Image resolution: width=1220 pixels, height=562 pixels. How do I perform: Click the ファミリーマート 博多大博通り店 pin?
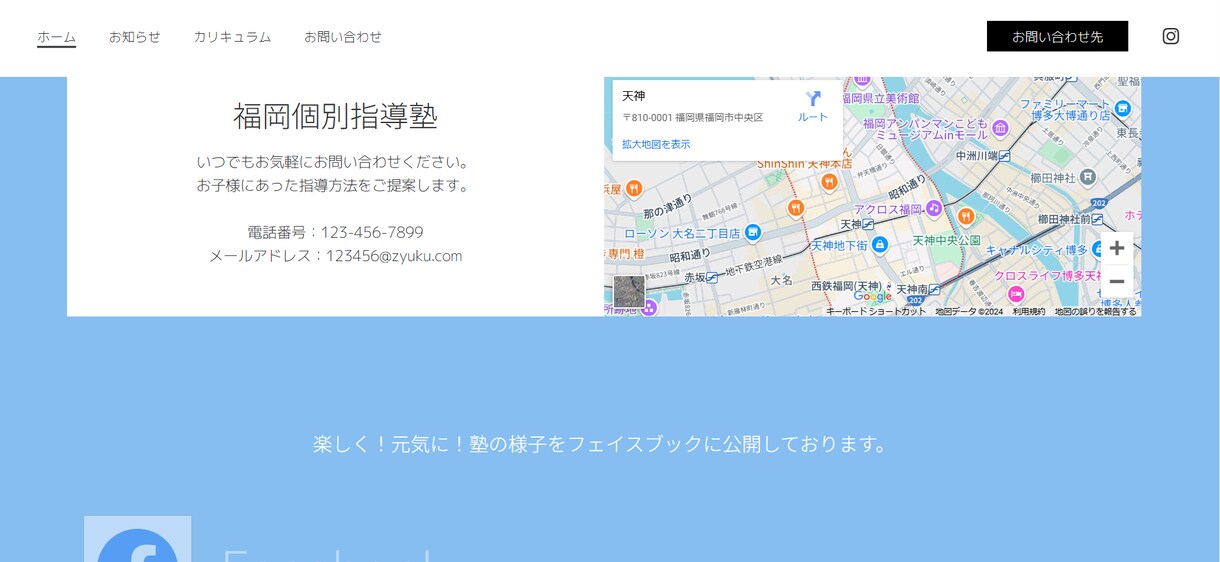(x=1123, y=109)
